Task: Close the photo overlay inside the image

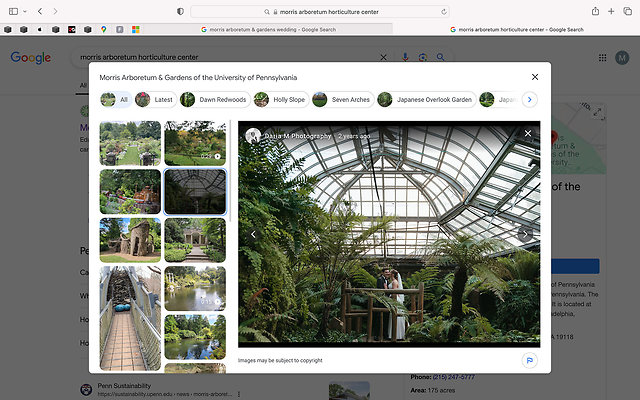Action: (x=528, y=133)
